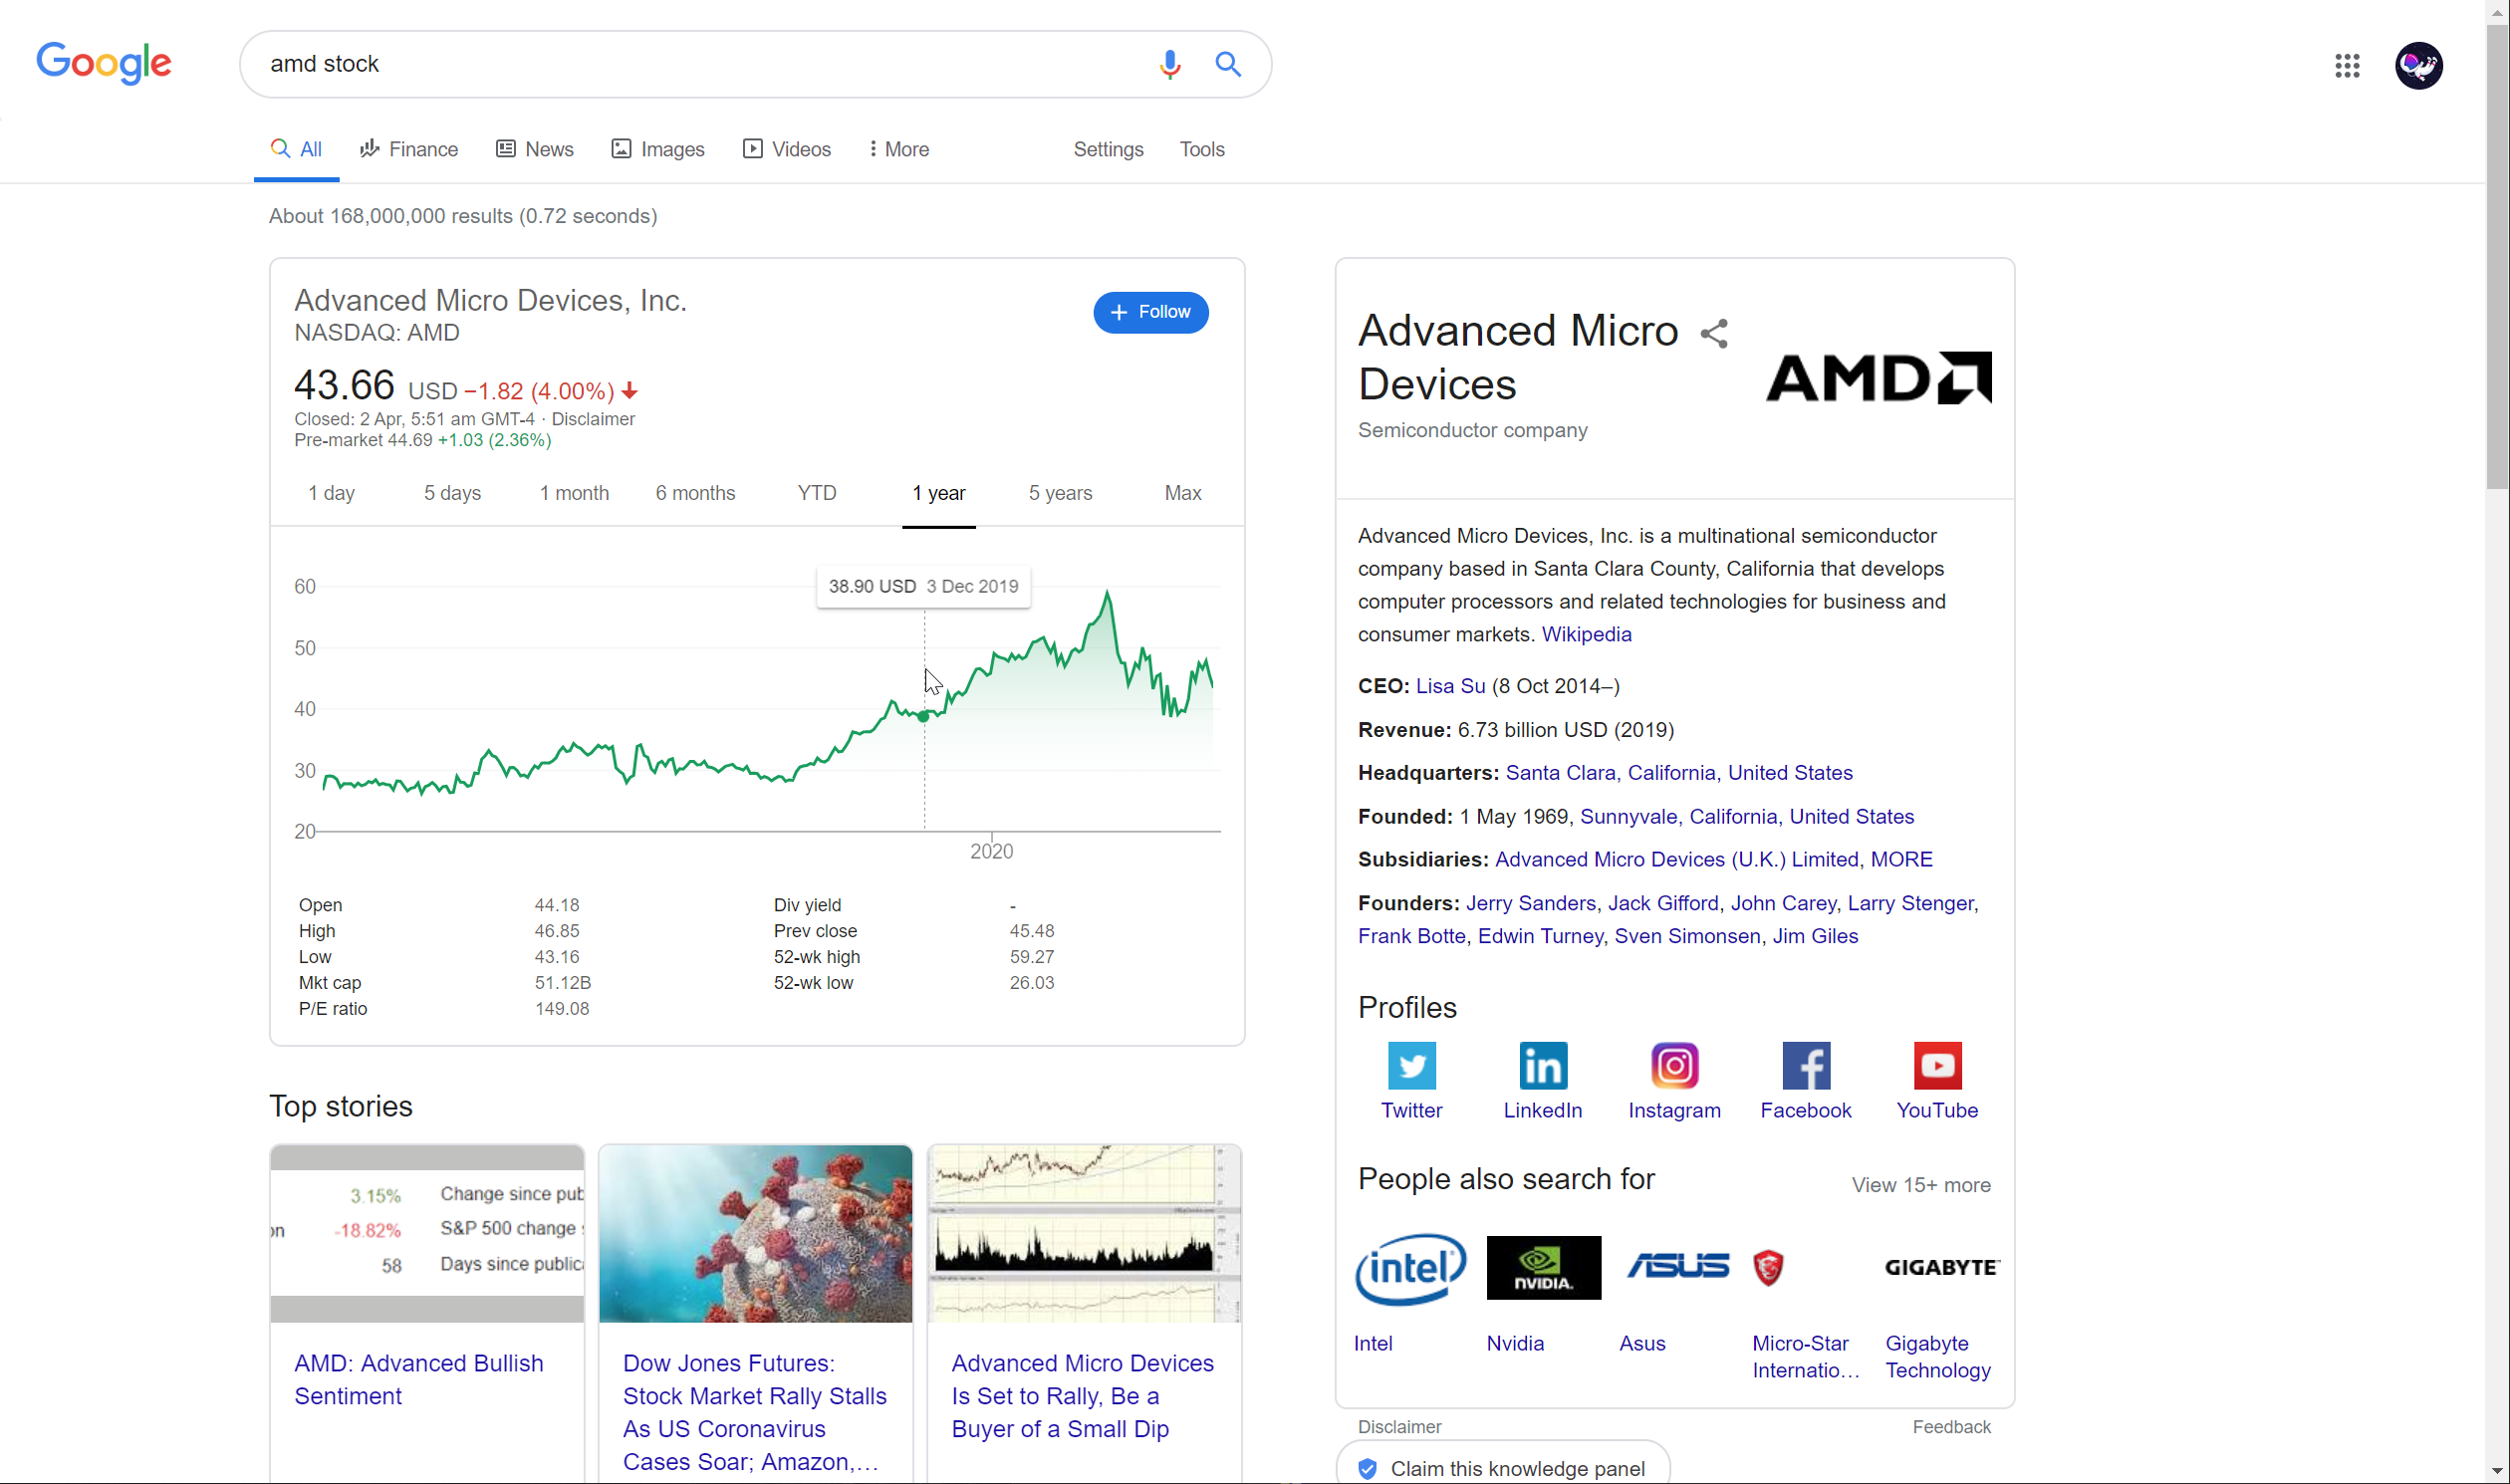Click in the amd stock search field

click(700, 64)
